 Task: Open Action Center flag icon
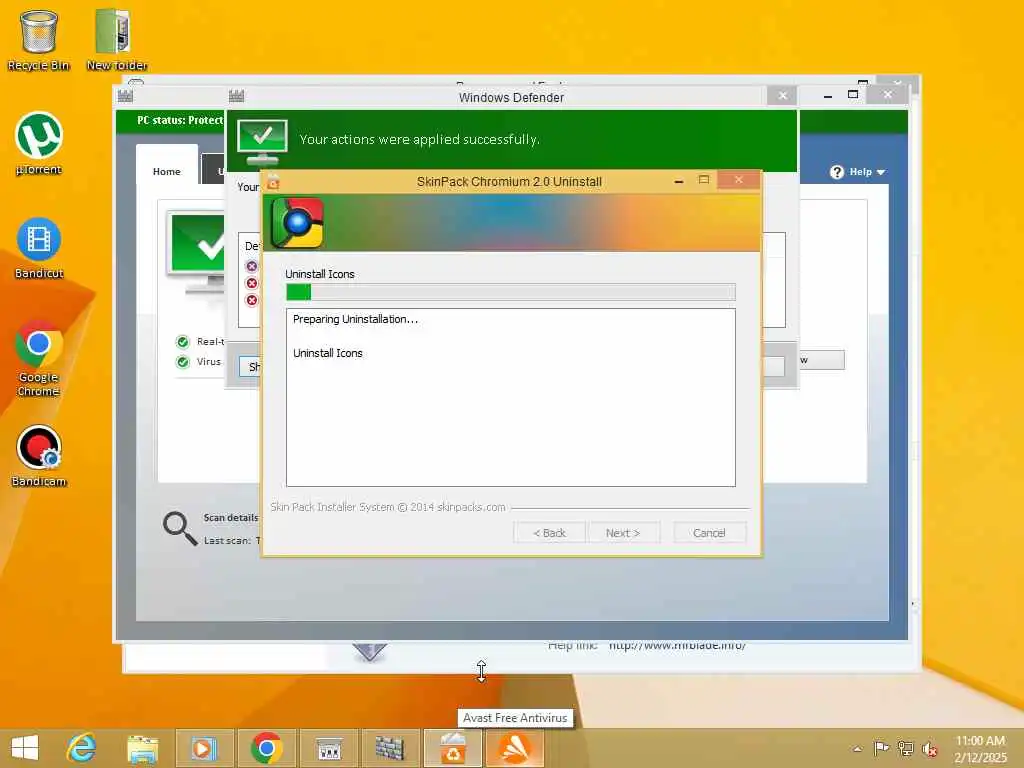pyautogui.click(x=881, y=748)
